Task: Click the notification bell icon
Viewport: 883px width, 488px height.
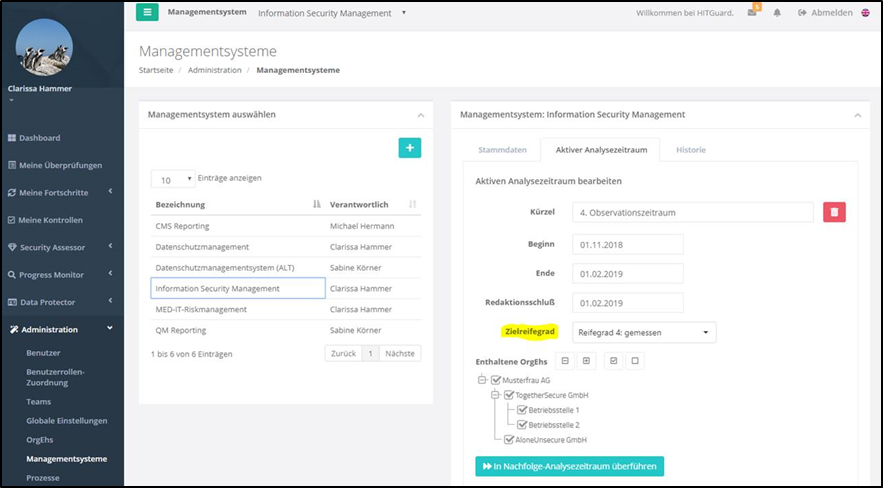Action: 777,13
